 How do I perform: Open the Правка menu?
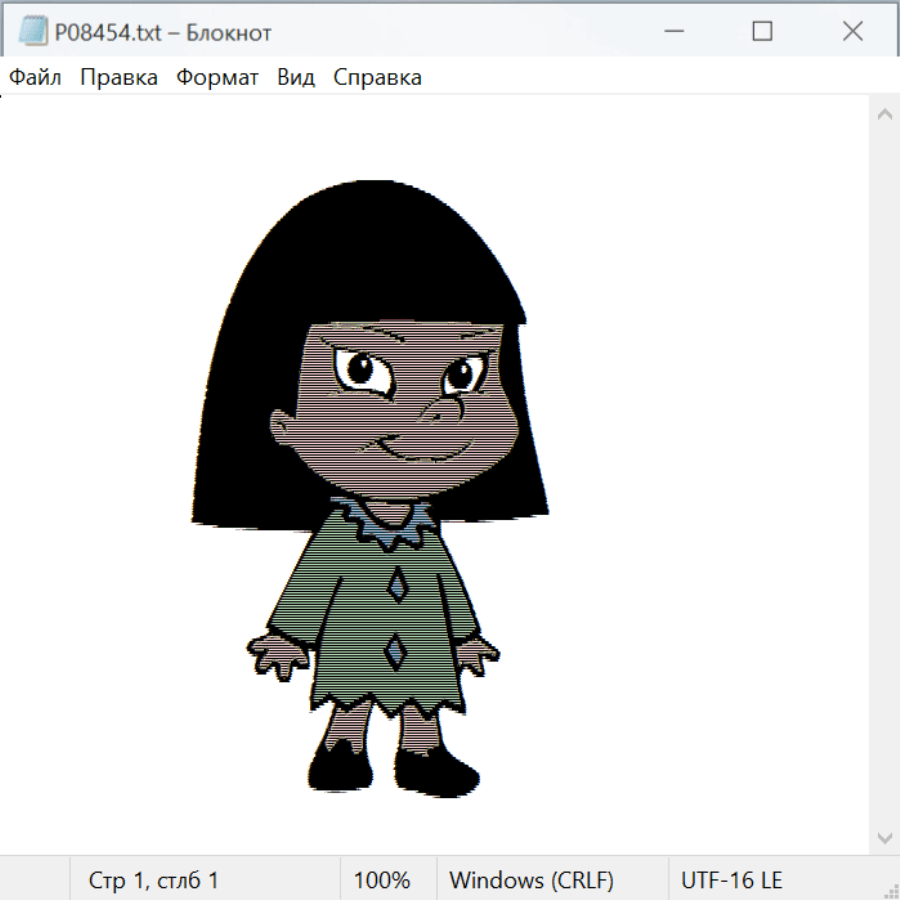(119, 78)
